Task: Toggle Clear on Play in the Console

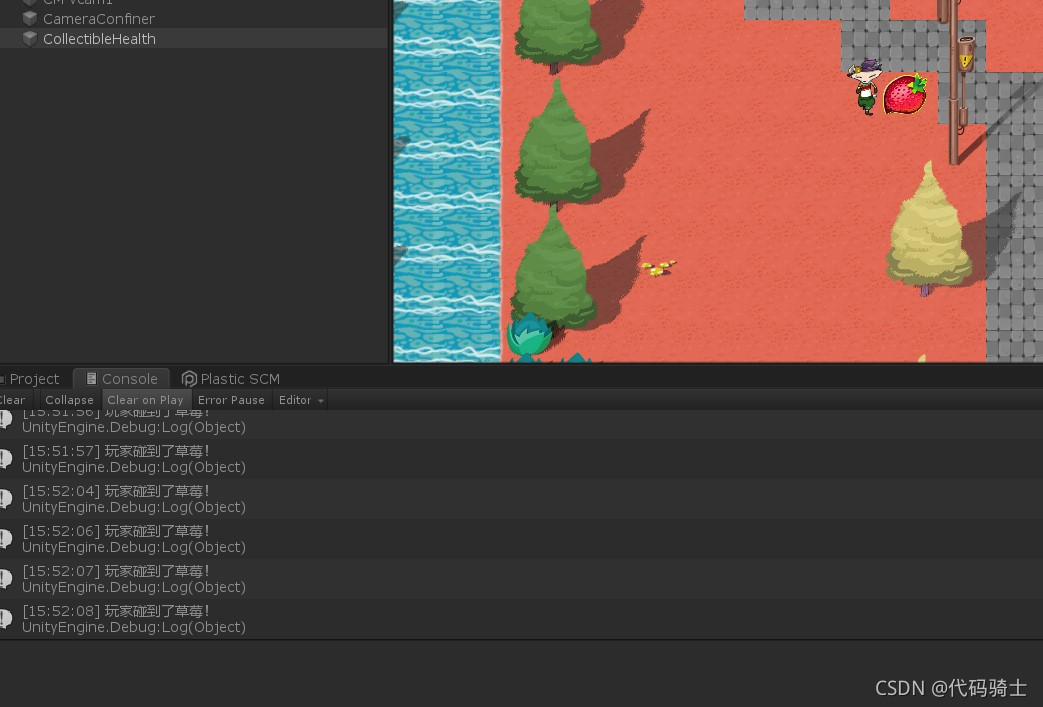Action: point(145,399)
